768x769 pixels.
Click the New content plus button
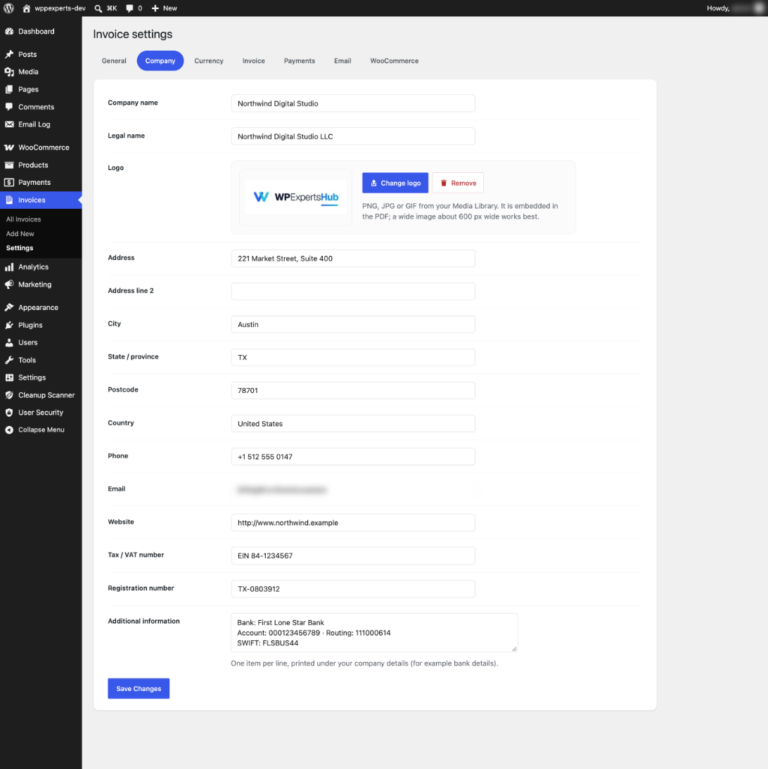pyautogui.click(x=164, y=8)
